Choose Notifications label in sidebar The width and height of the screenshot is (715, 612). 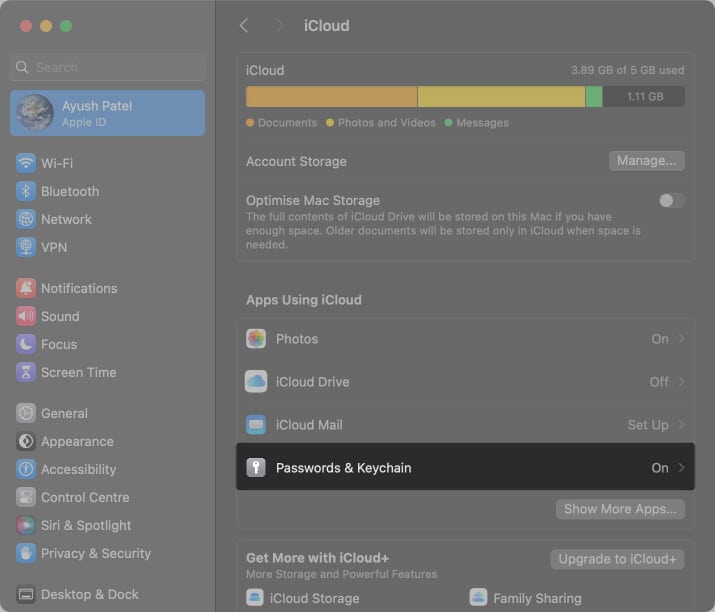79,288
